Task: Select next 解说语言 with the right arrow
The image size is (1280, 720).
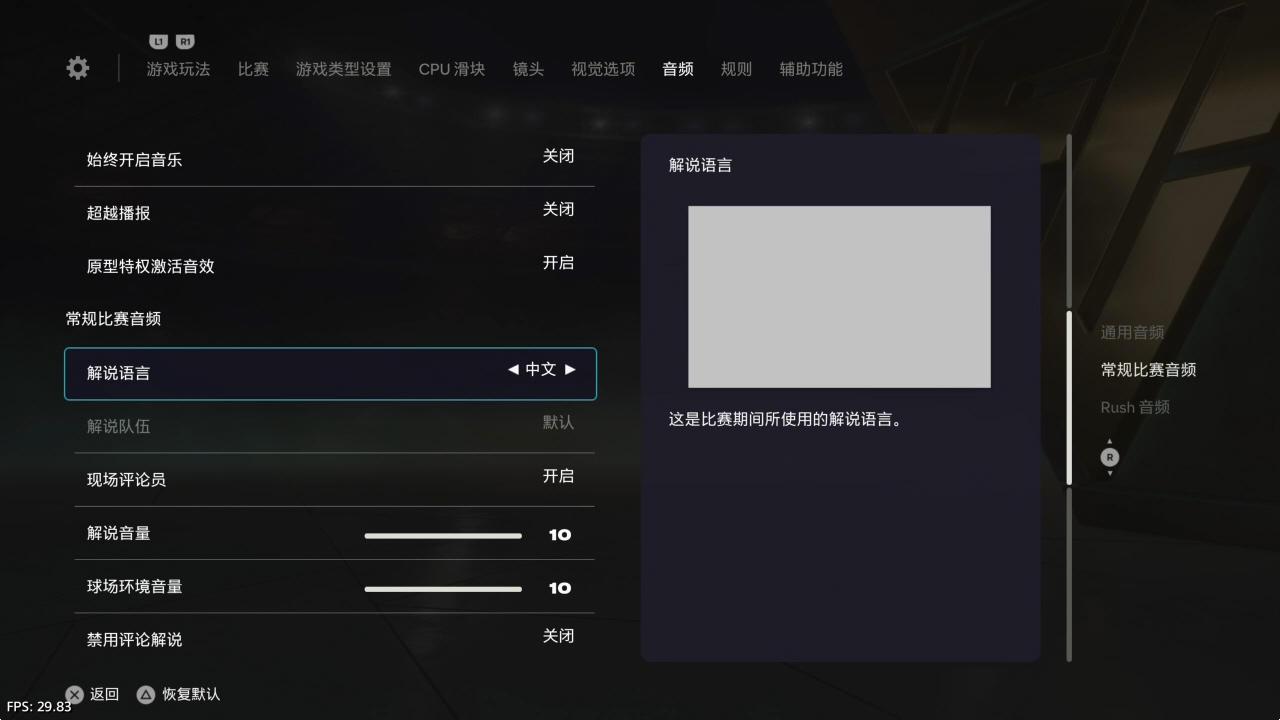Action: 570,369
